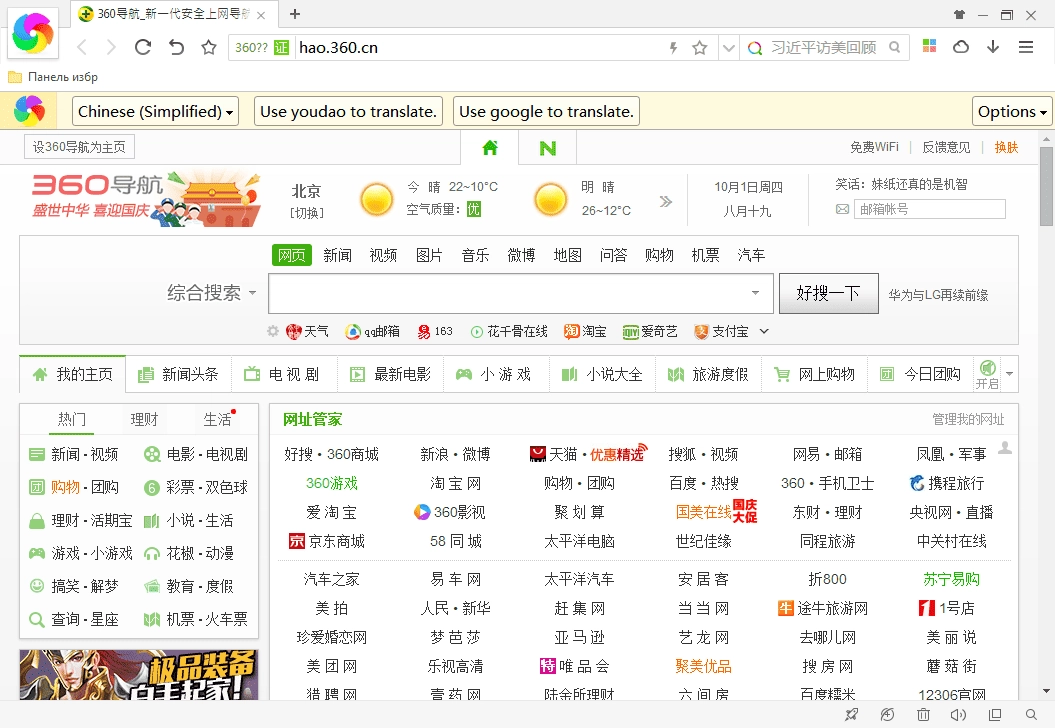Bookmark page with address bar star

click(700, 48)
